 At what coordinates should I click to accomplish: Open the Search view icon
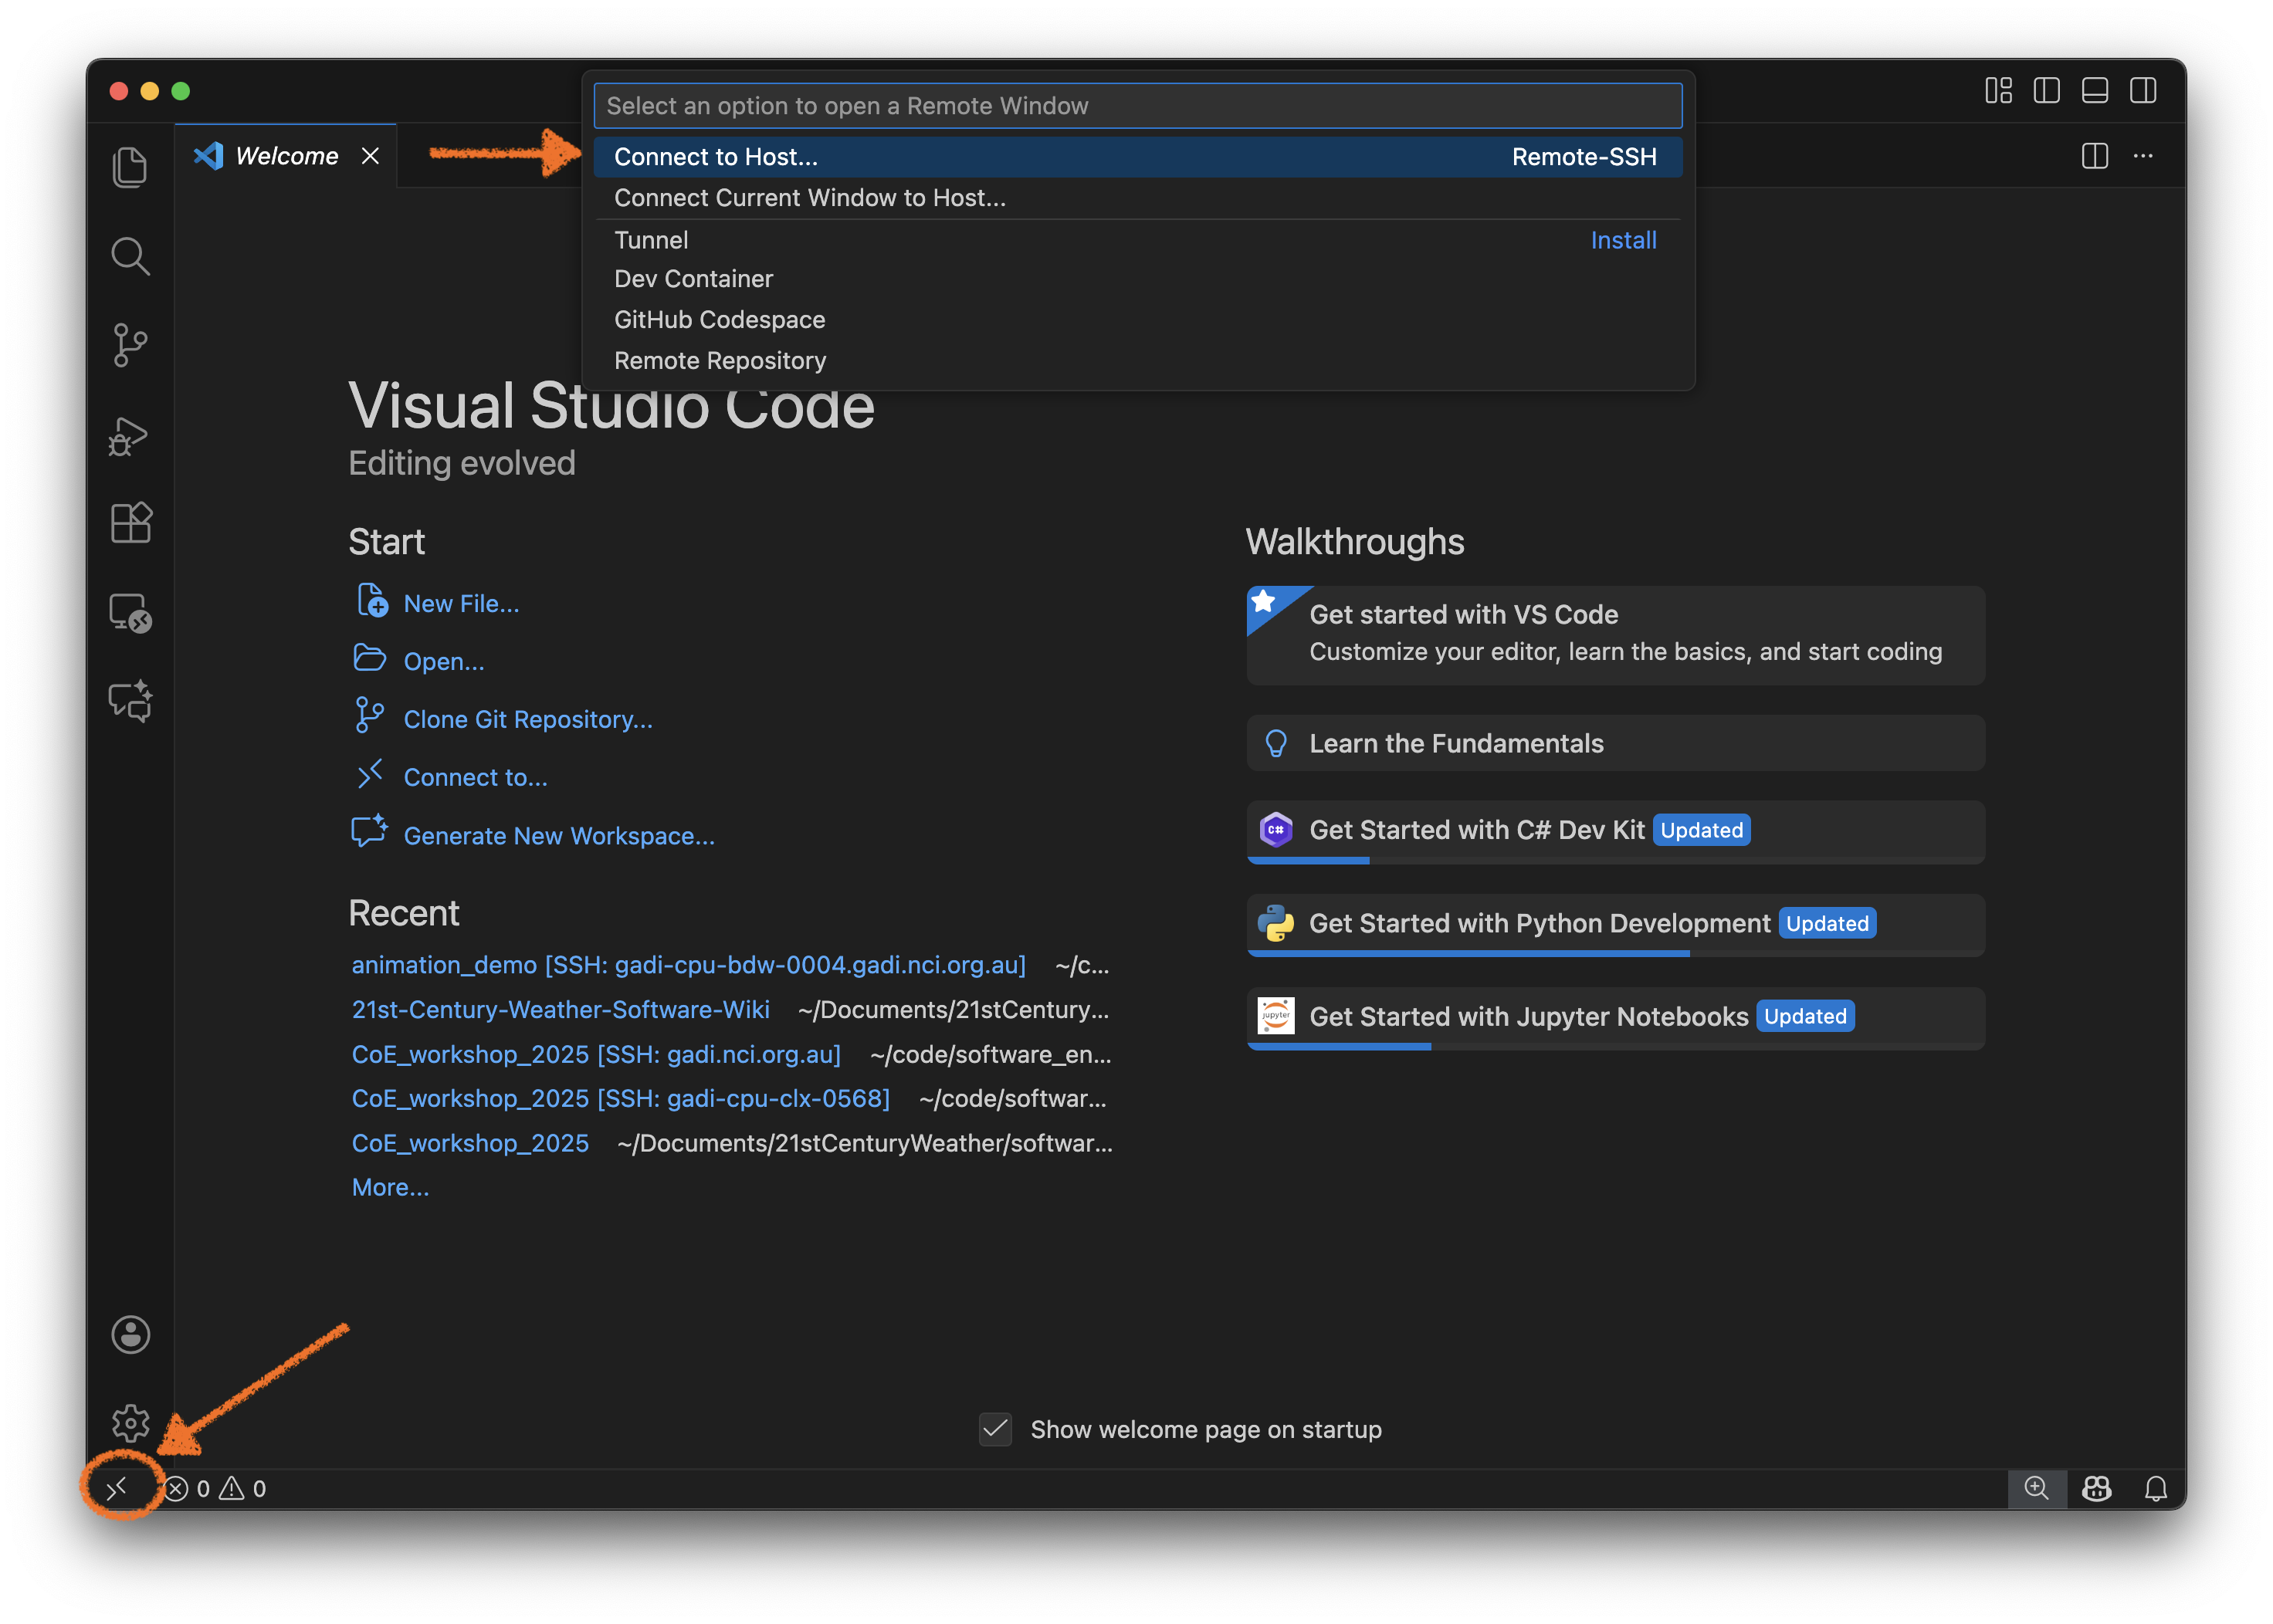(130, 256)
